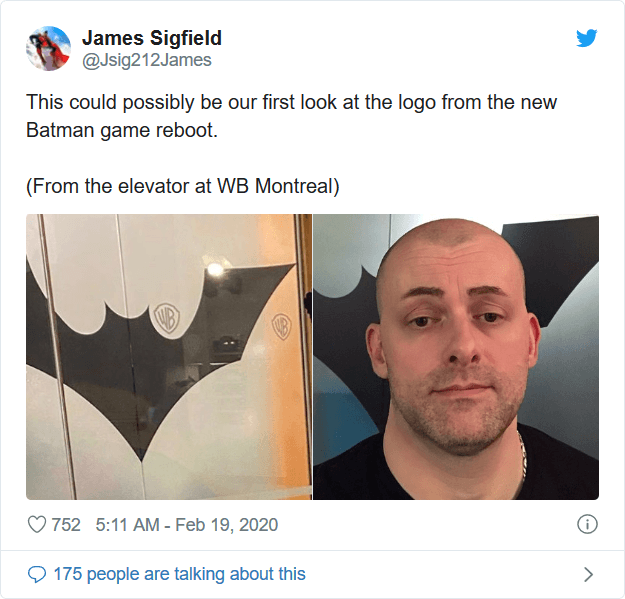Open the man's selfie photo
625x599 pixels.
(456, 357)
